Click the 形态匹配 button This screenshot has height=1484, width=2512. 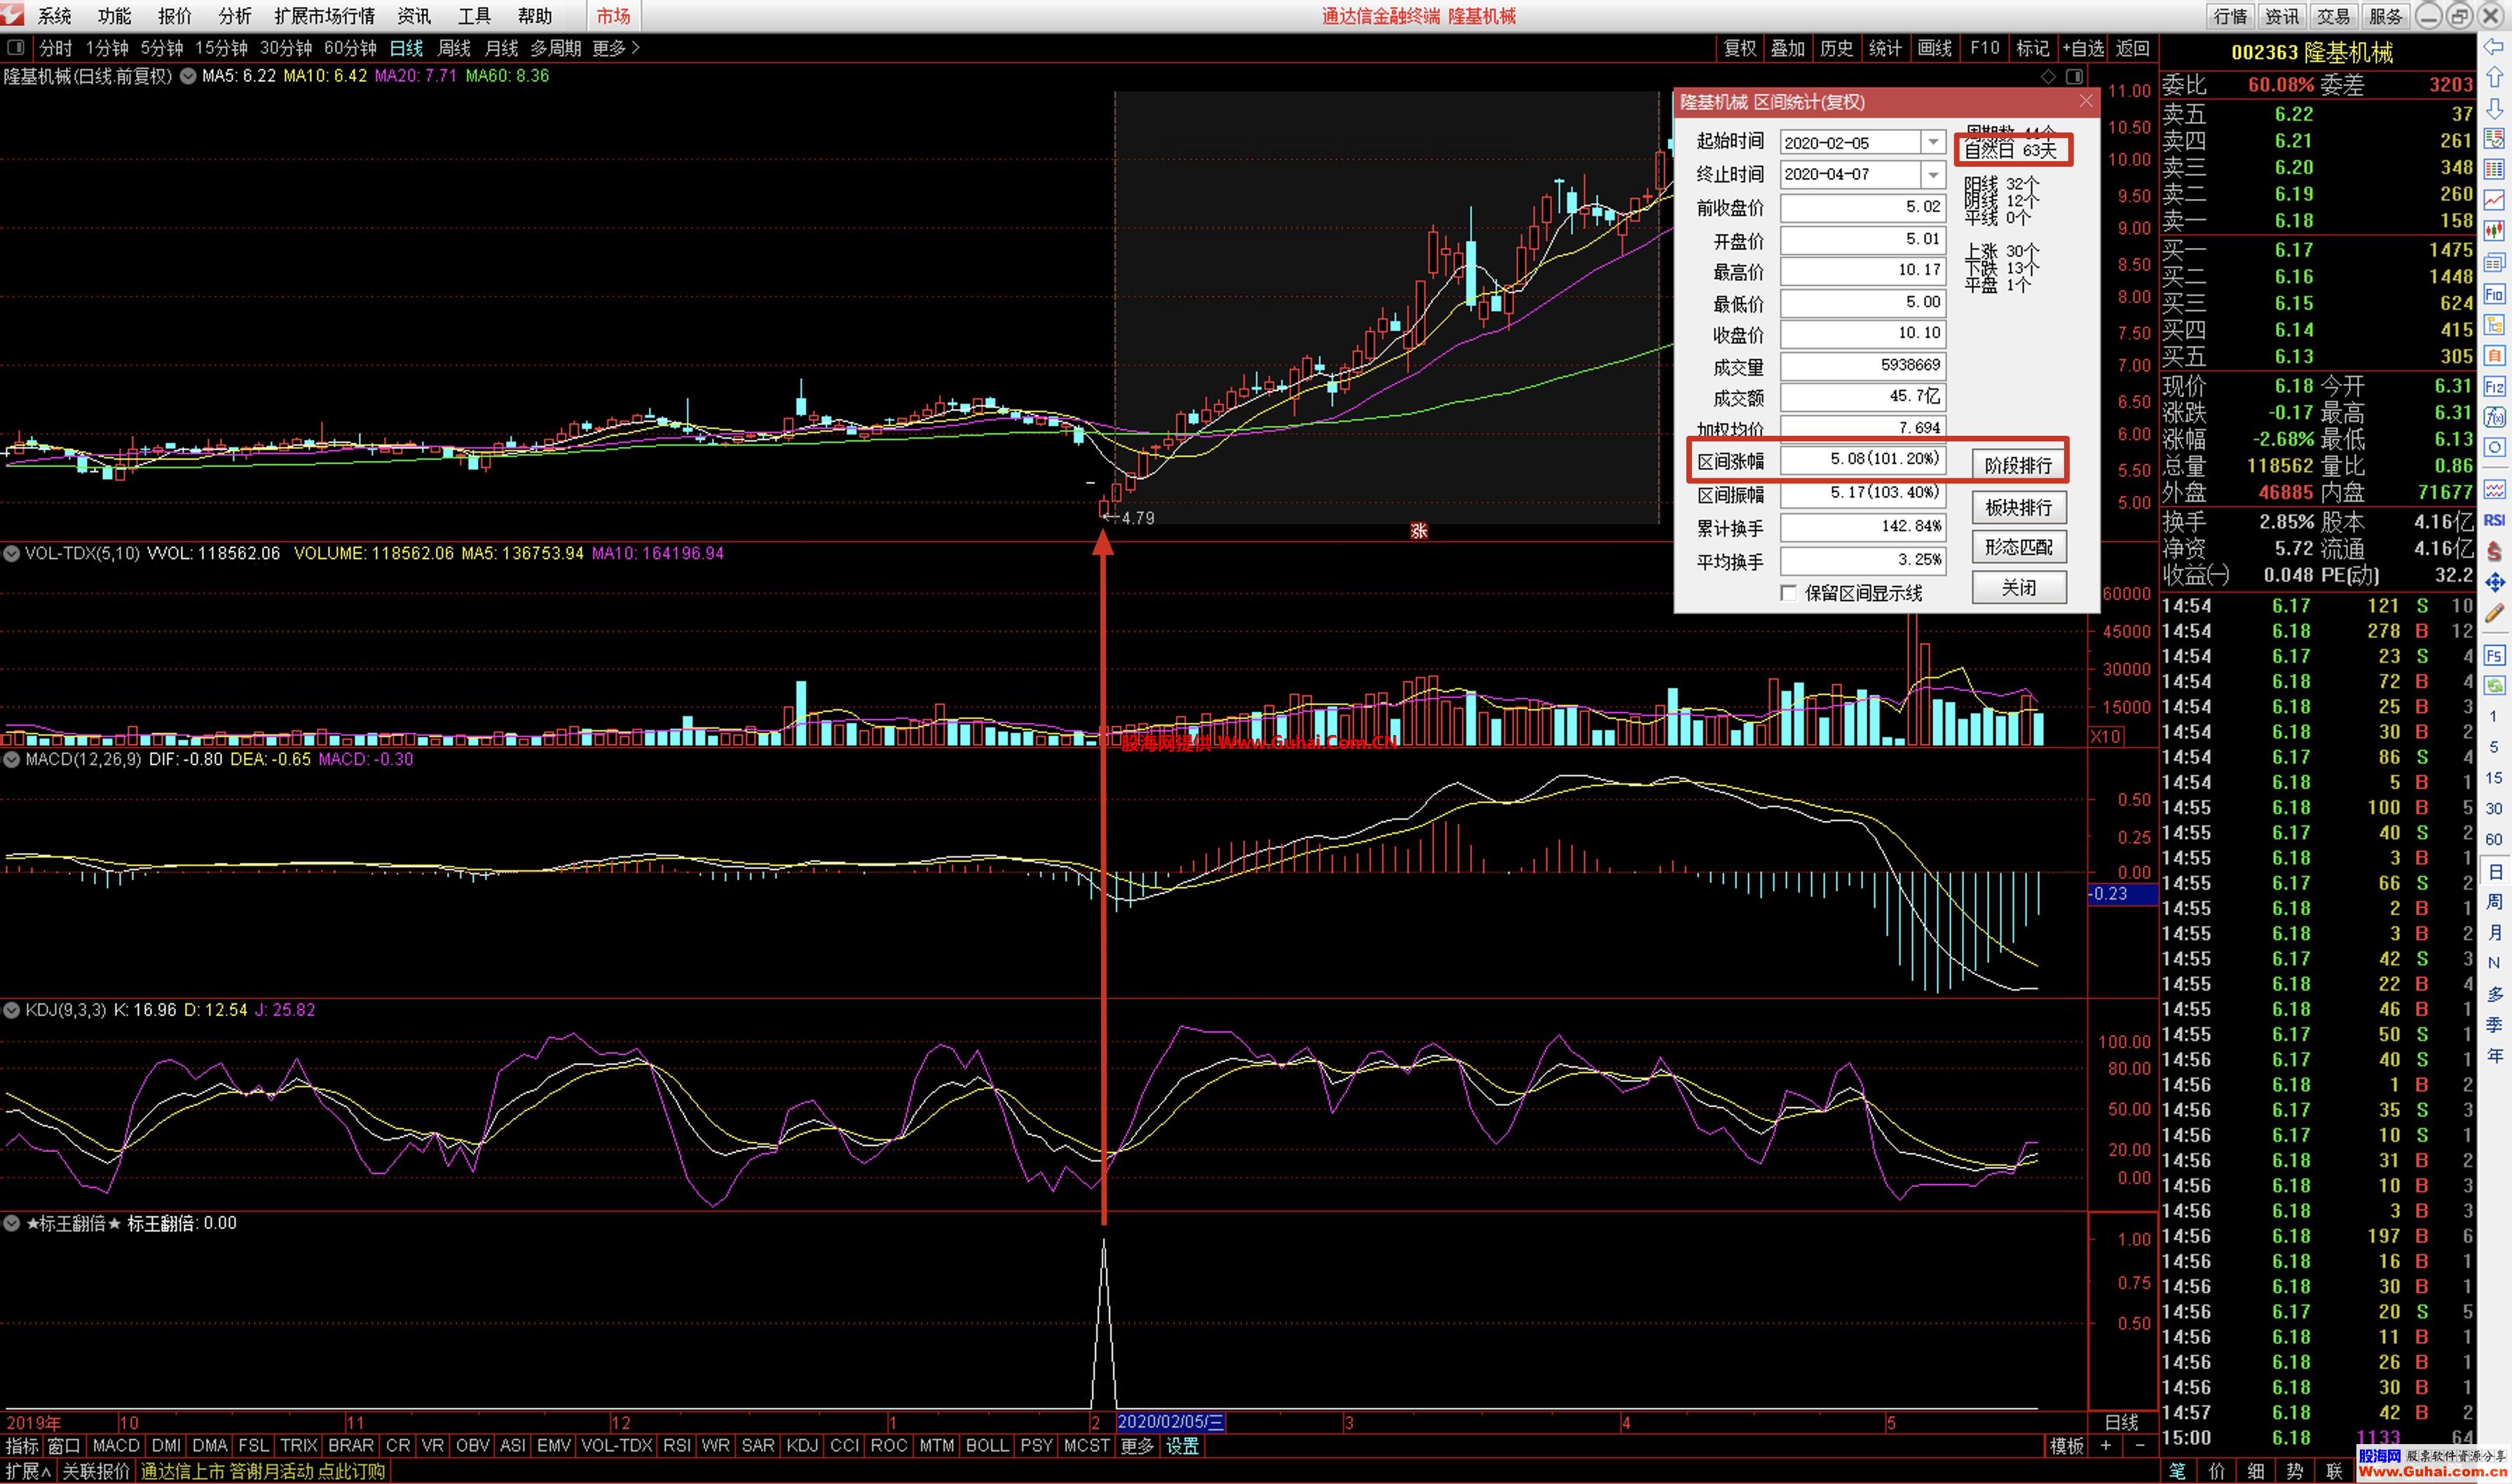pyautogui.click(x=2018, y=548)
